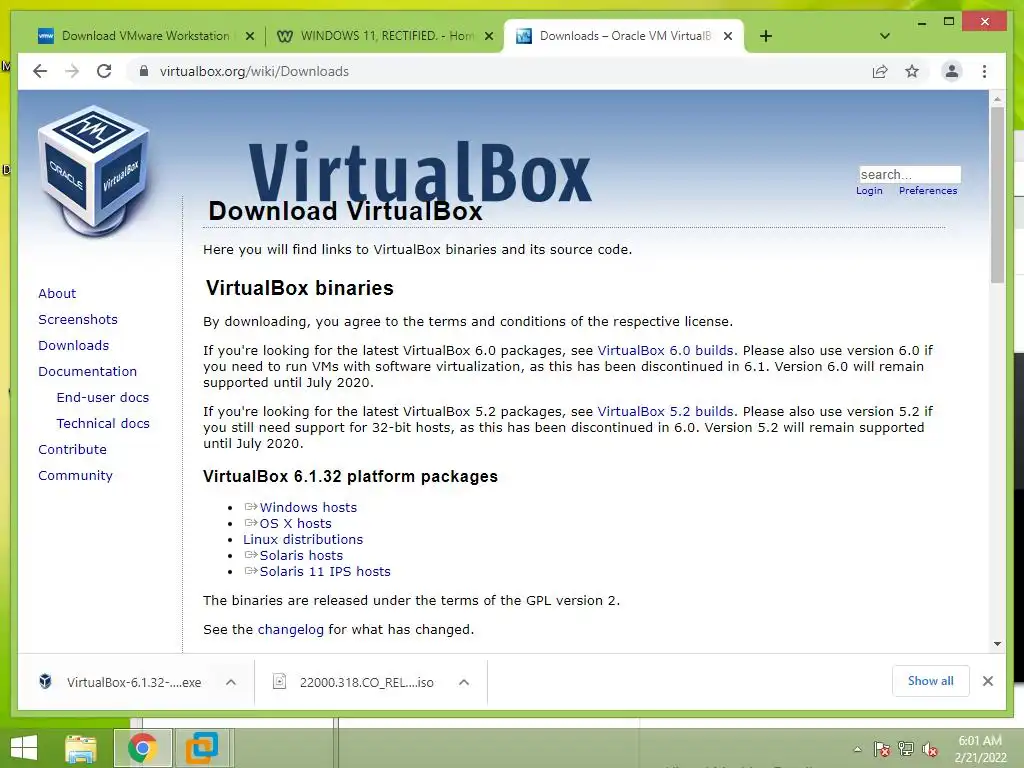The height and width of the screenshot is (768, 1024).
Task: Share this page using share icon
Action: tap(880, 71)
